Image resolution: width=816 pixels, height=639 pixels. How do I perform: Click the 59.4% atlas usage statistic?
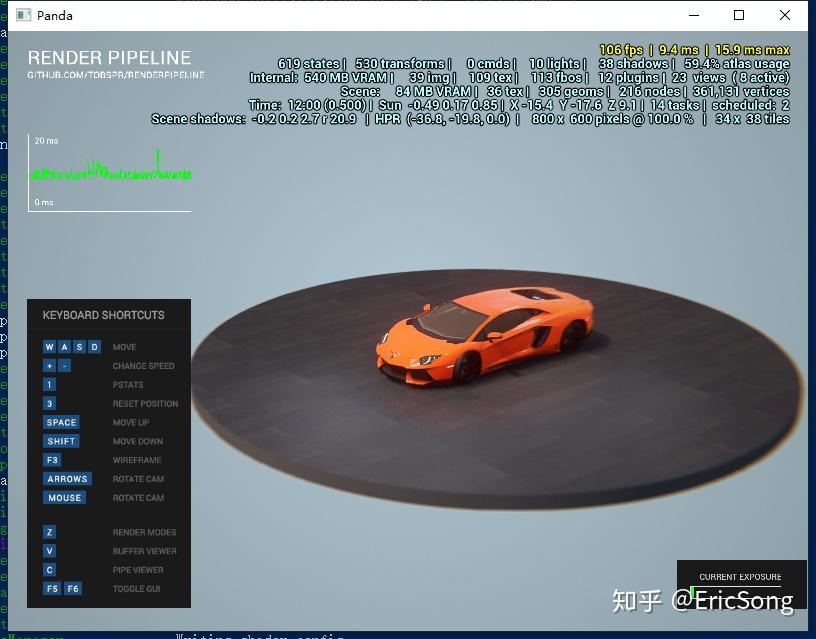(737, 63)
